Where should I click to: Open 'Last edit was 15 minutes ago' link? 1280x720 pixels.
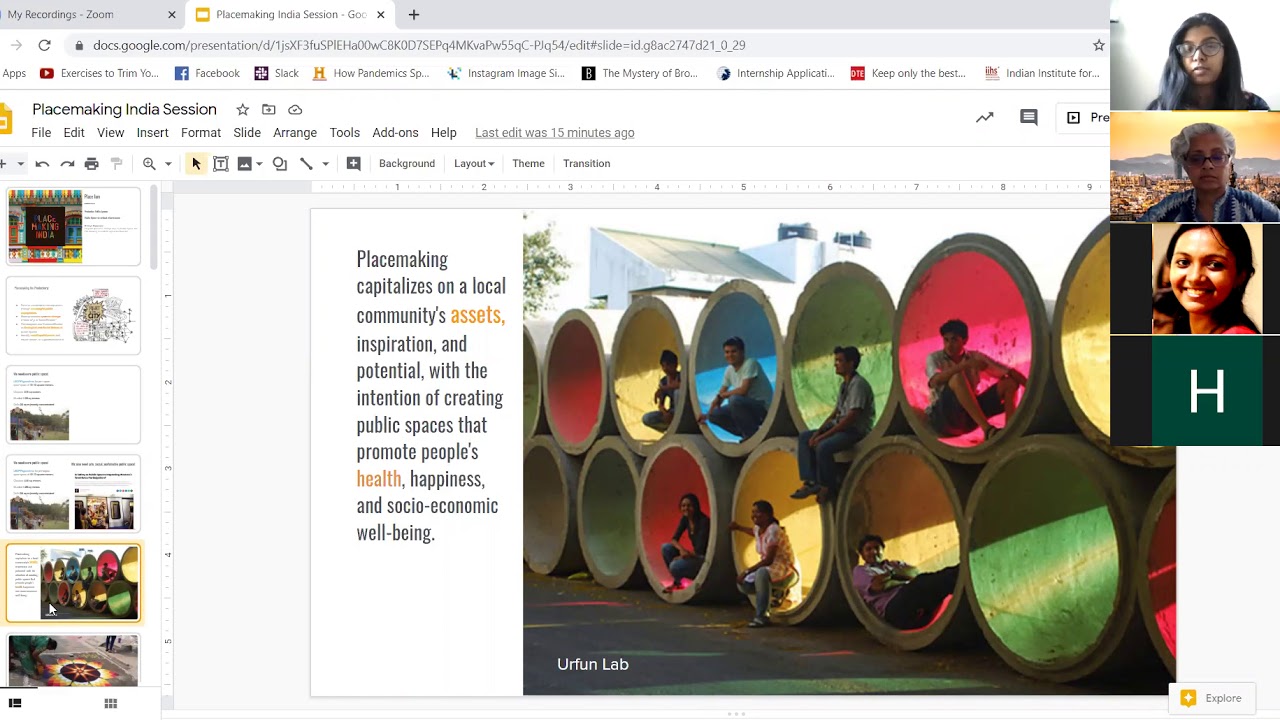click(554, 133)
